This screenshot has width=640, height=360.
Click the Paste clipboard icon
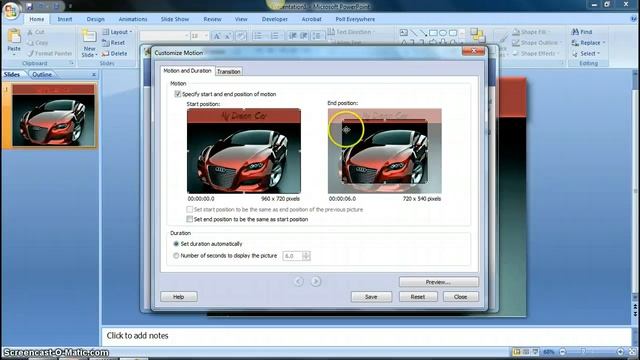14,37
